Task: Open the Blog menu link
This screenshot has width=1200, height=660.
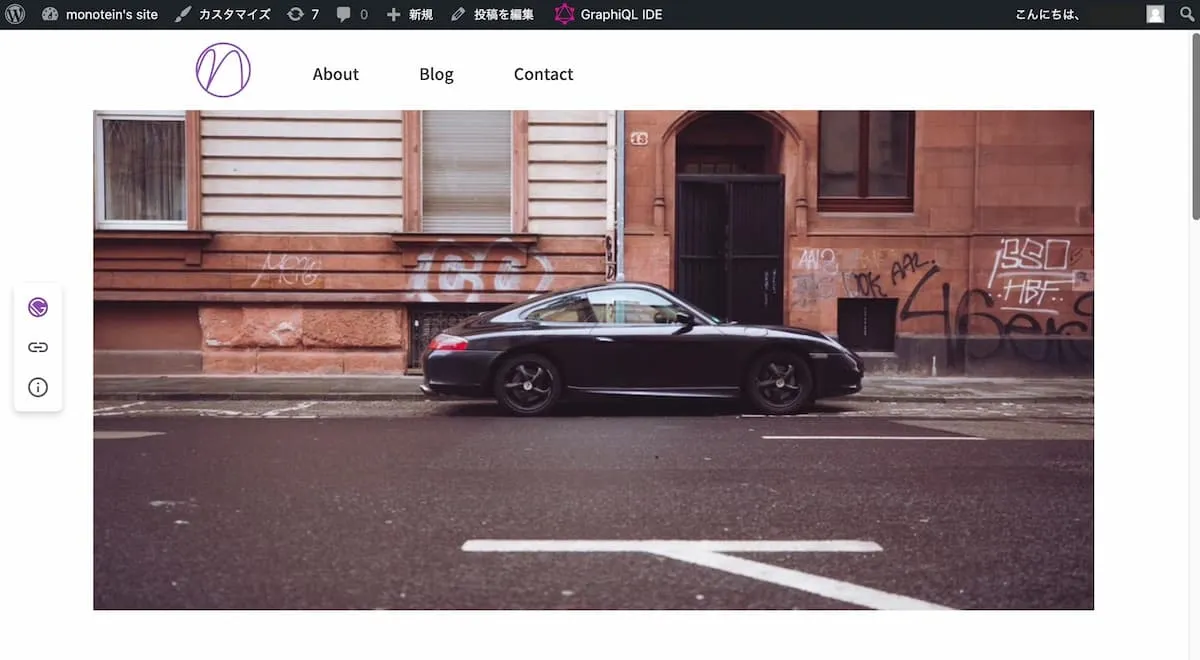Action: [436, 74]
